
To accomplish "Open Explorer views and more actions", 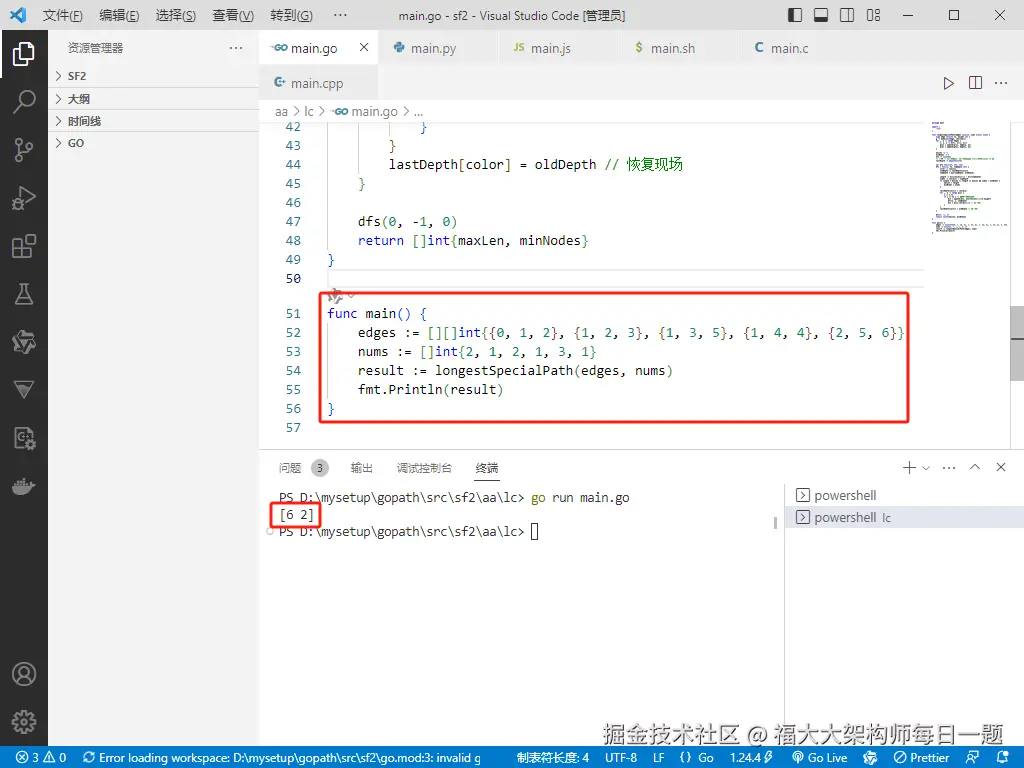I will [x=236, y=48].
